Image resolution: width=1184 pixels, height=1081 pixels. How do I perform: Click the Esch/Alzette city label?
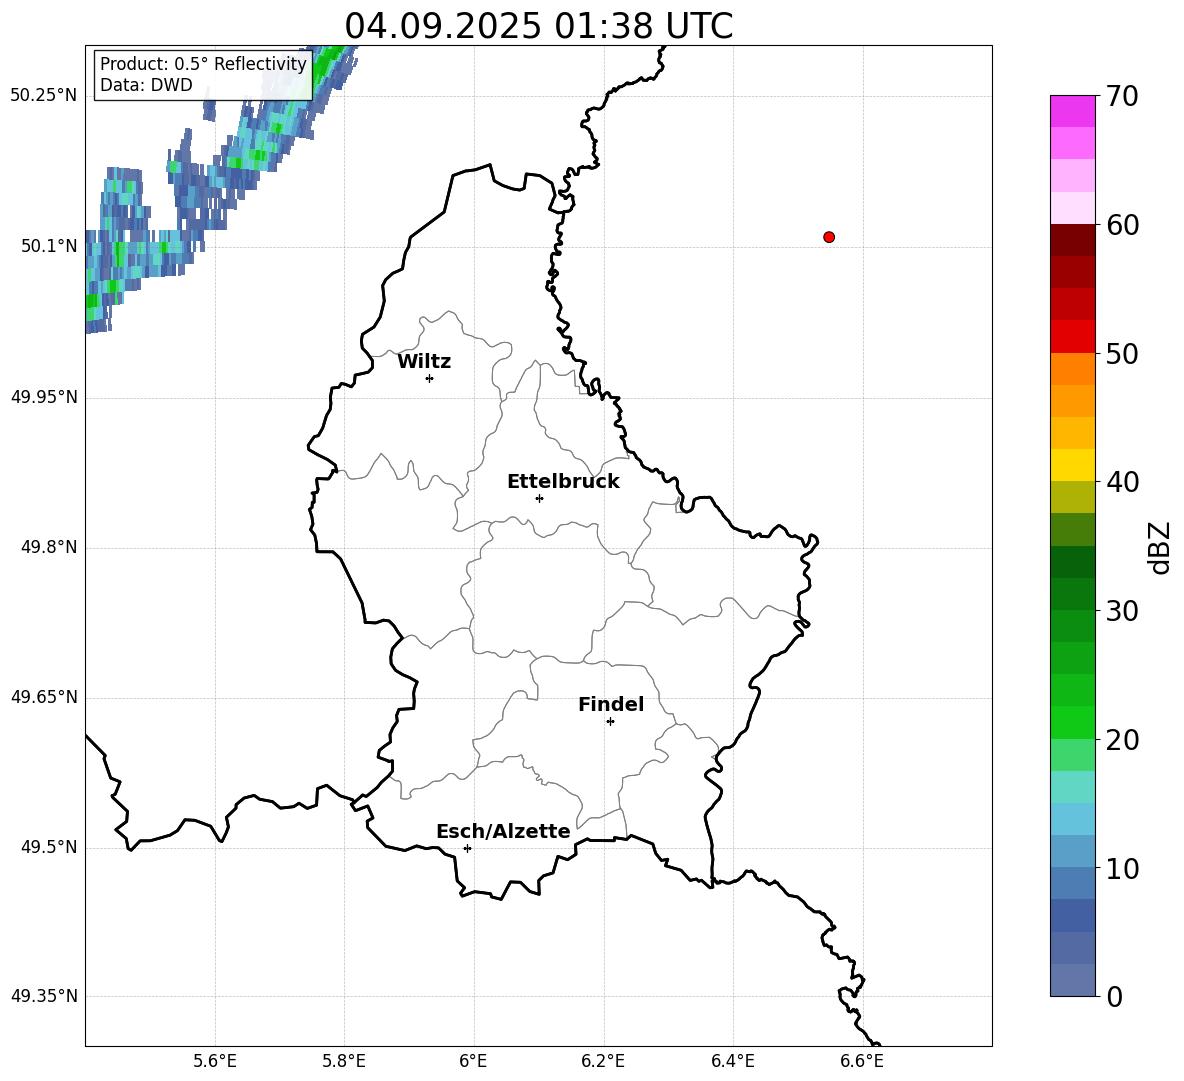(503, 831)
